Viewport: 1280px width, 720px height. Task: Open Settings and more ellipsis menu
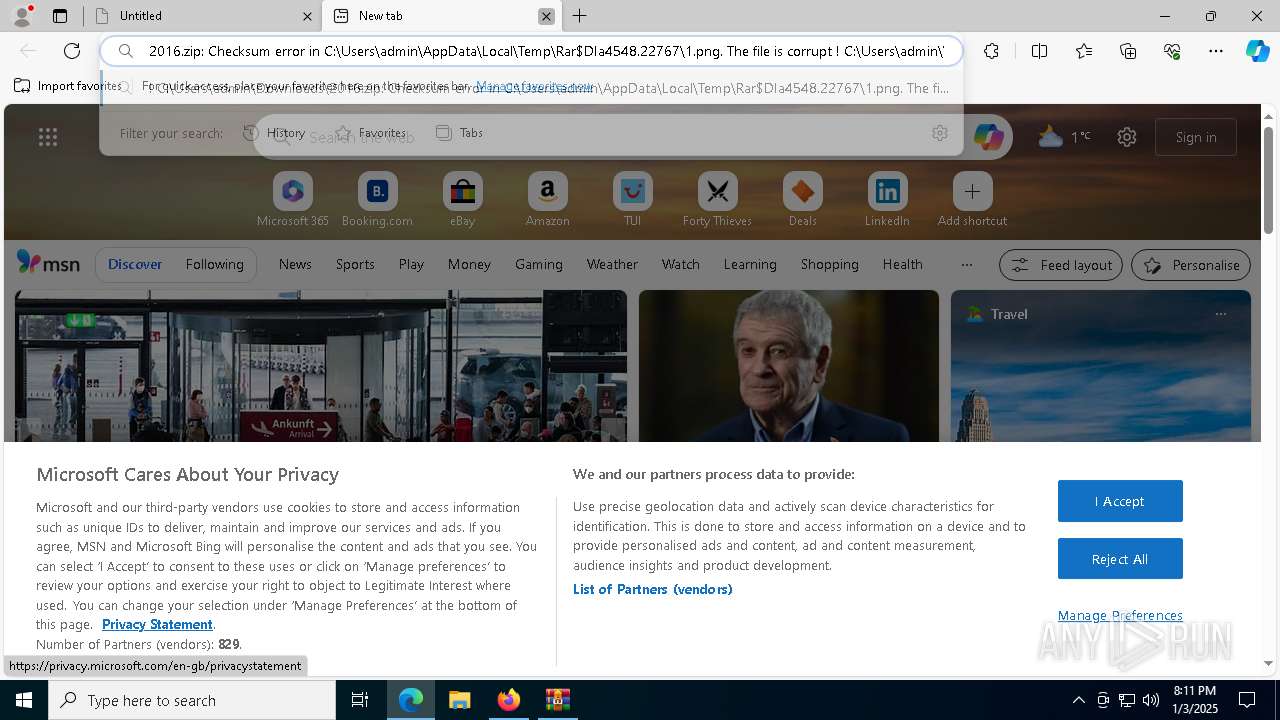pyautogui.click(x=1216, y=51)
